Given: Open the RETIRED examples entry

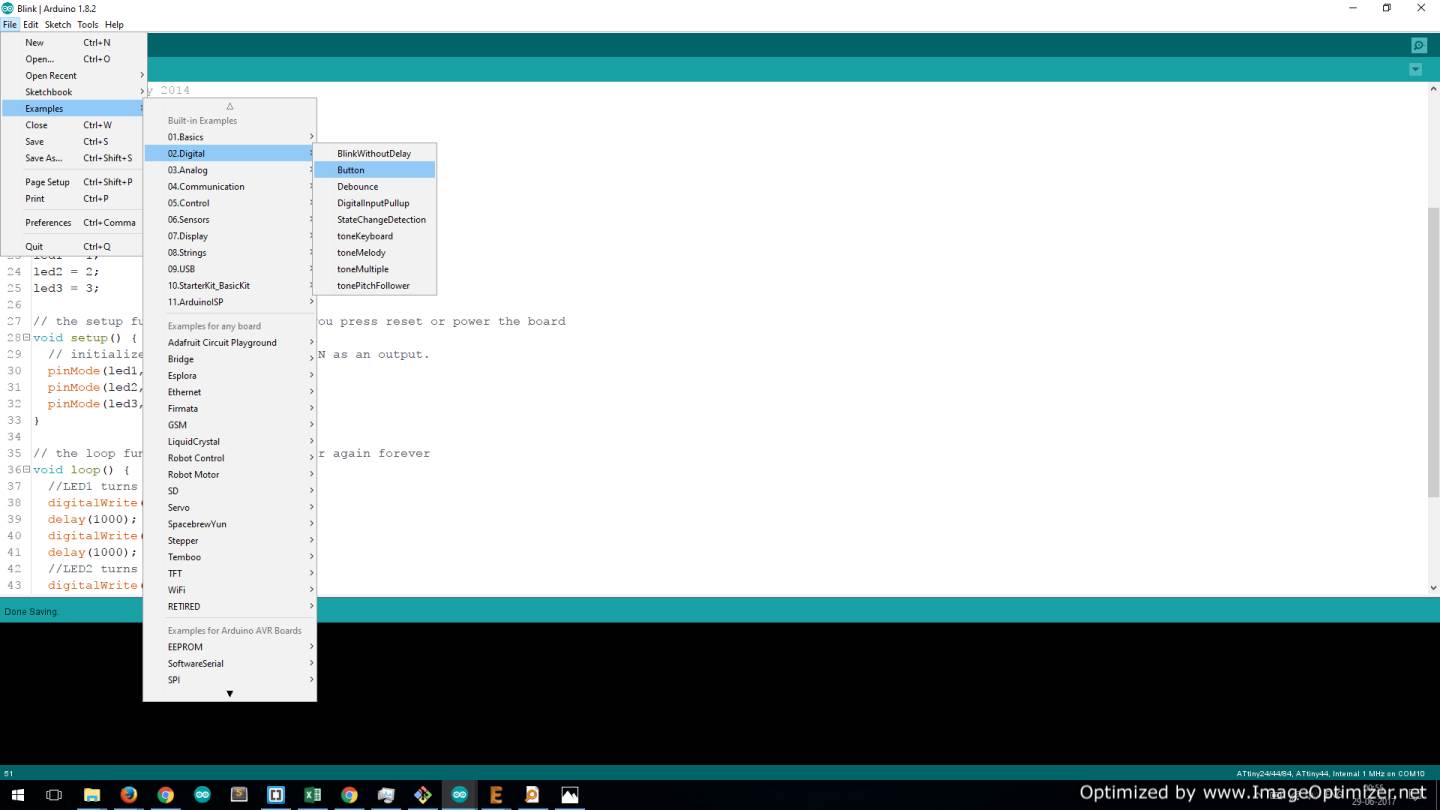Looking at the screenshot, I should pos(230,606).
